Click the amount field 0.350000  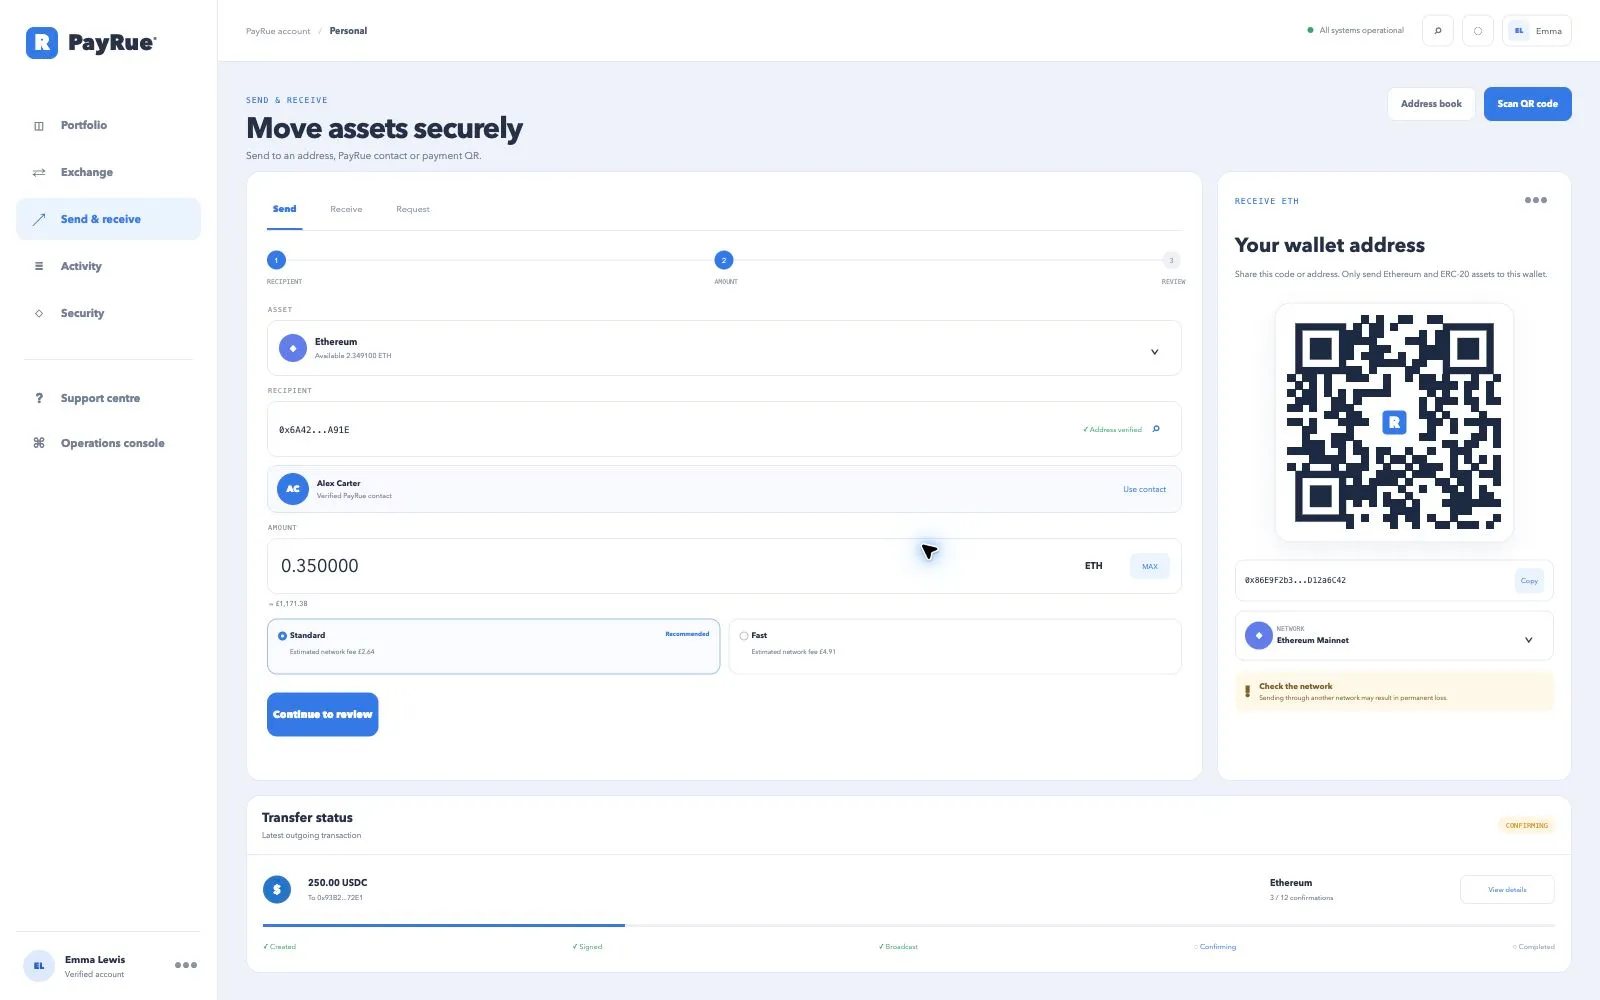click(724, 566)
